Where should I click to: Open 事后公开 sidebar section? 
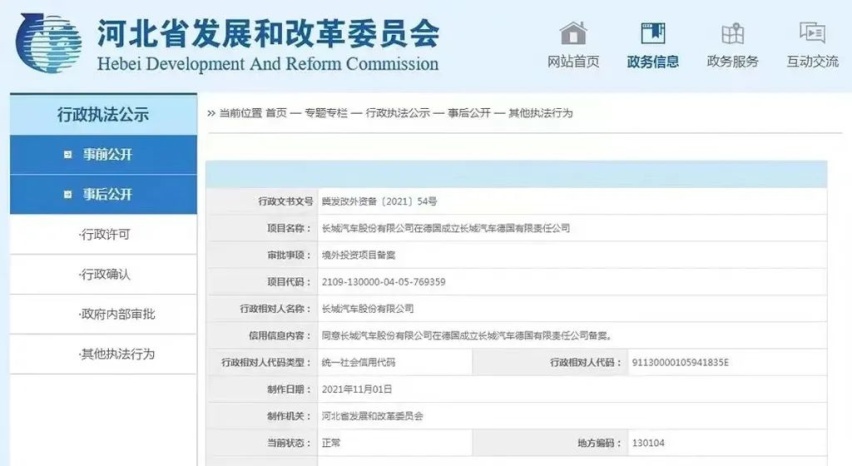(x=103, y=194)
